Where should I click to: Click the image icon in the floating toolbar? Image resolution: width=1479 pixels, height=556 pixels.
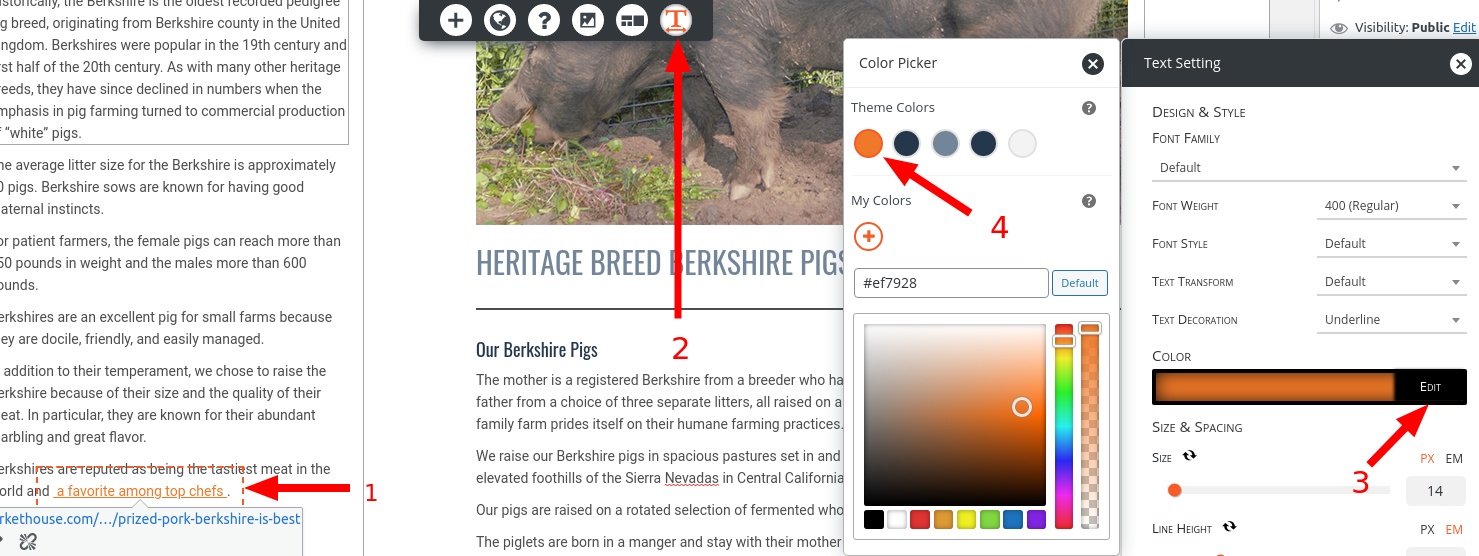coord(588,19)
